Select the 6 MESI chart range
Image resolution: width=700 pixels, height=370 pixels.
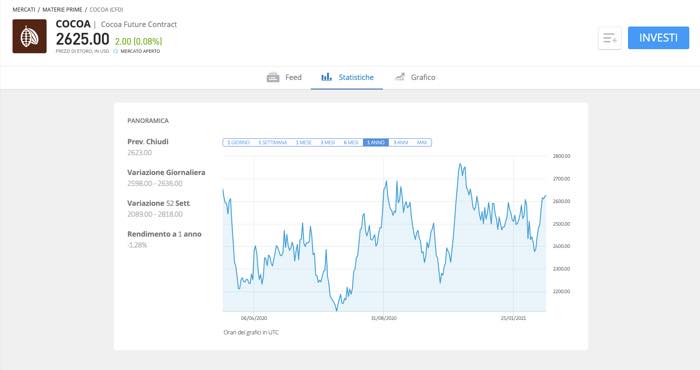(351, 142)
